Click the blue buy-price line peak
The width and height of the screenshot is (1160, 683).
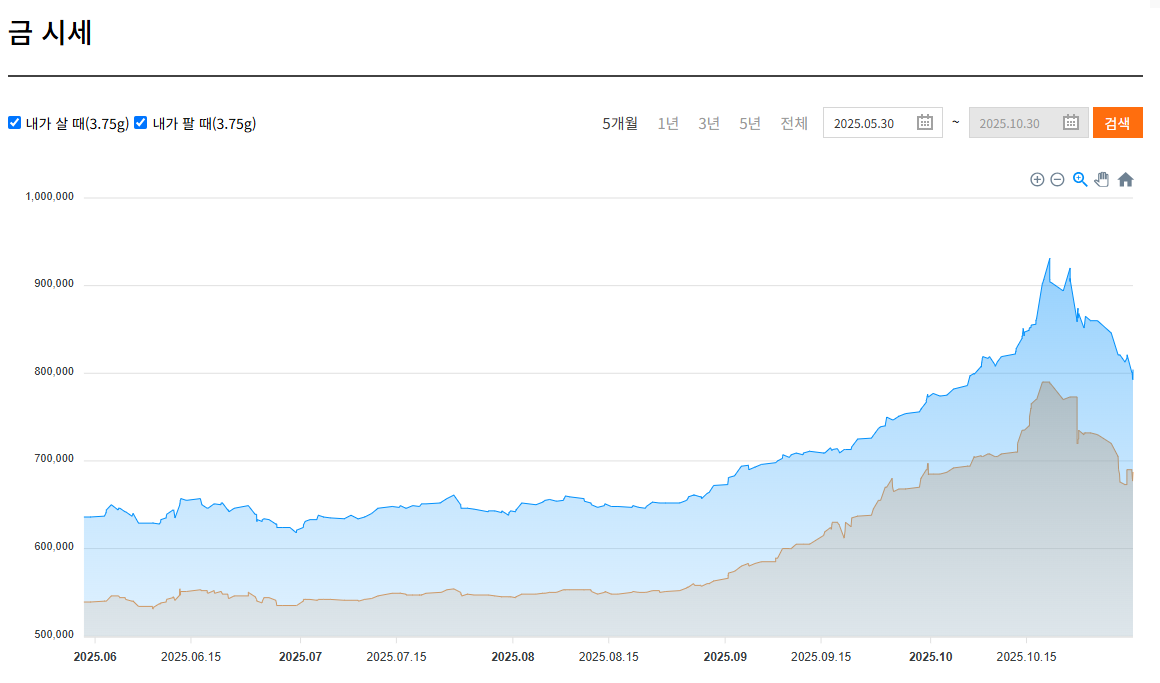click(x=1049, y=260)
